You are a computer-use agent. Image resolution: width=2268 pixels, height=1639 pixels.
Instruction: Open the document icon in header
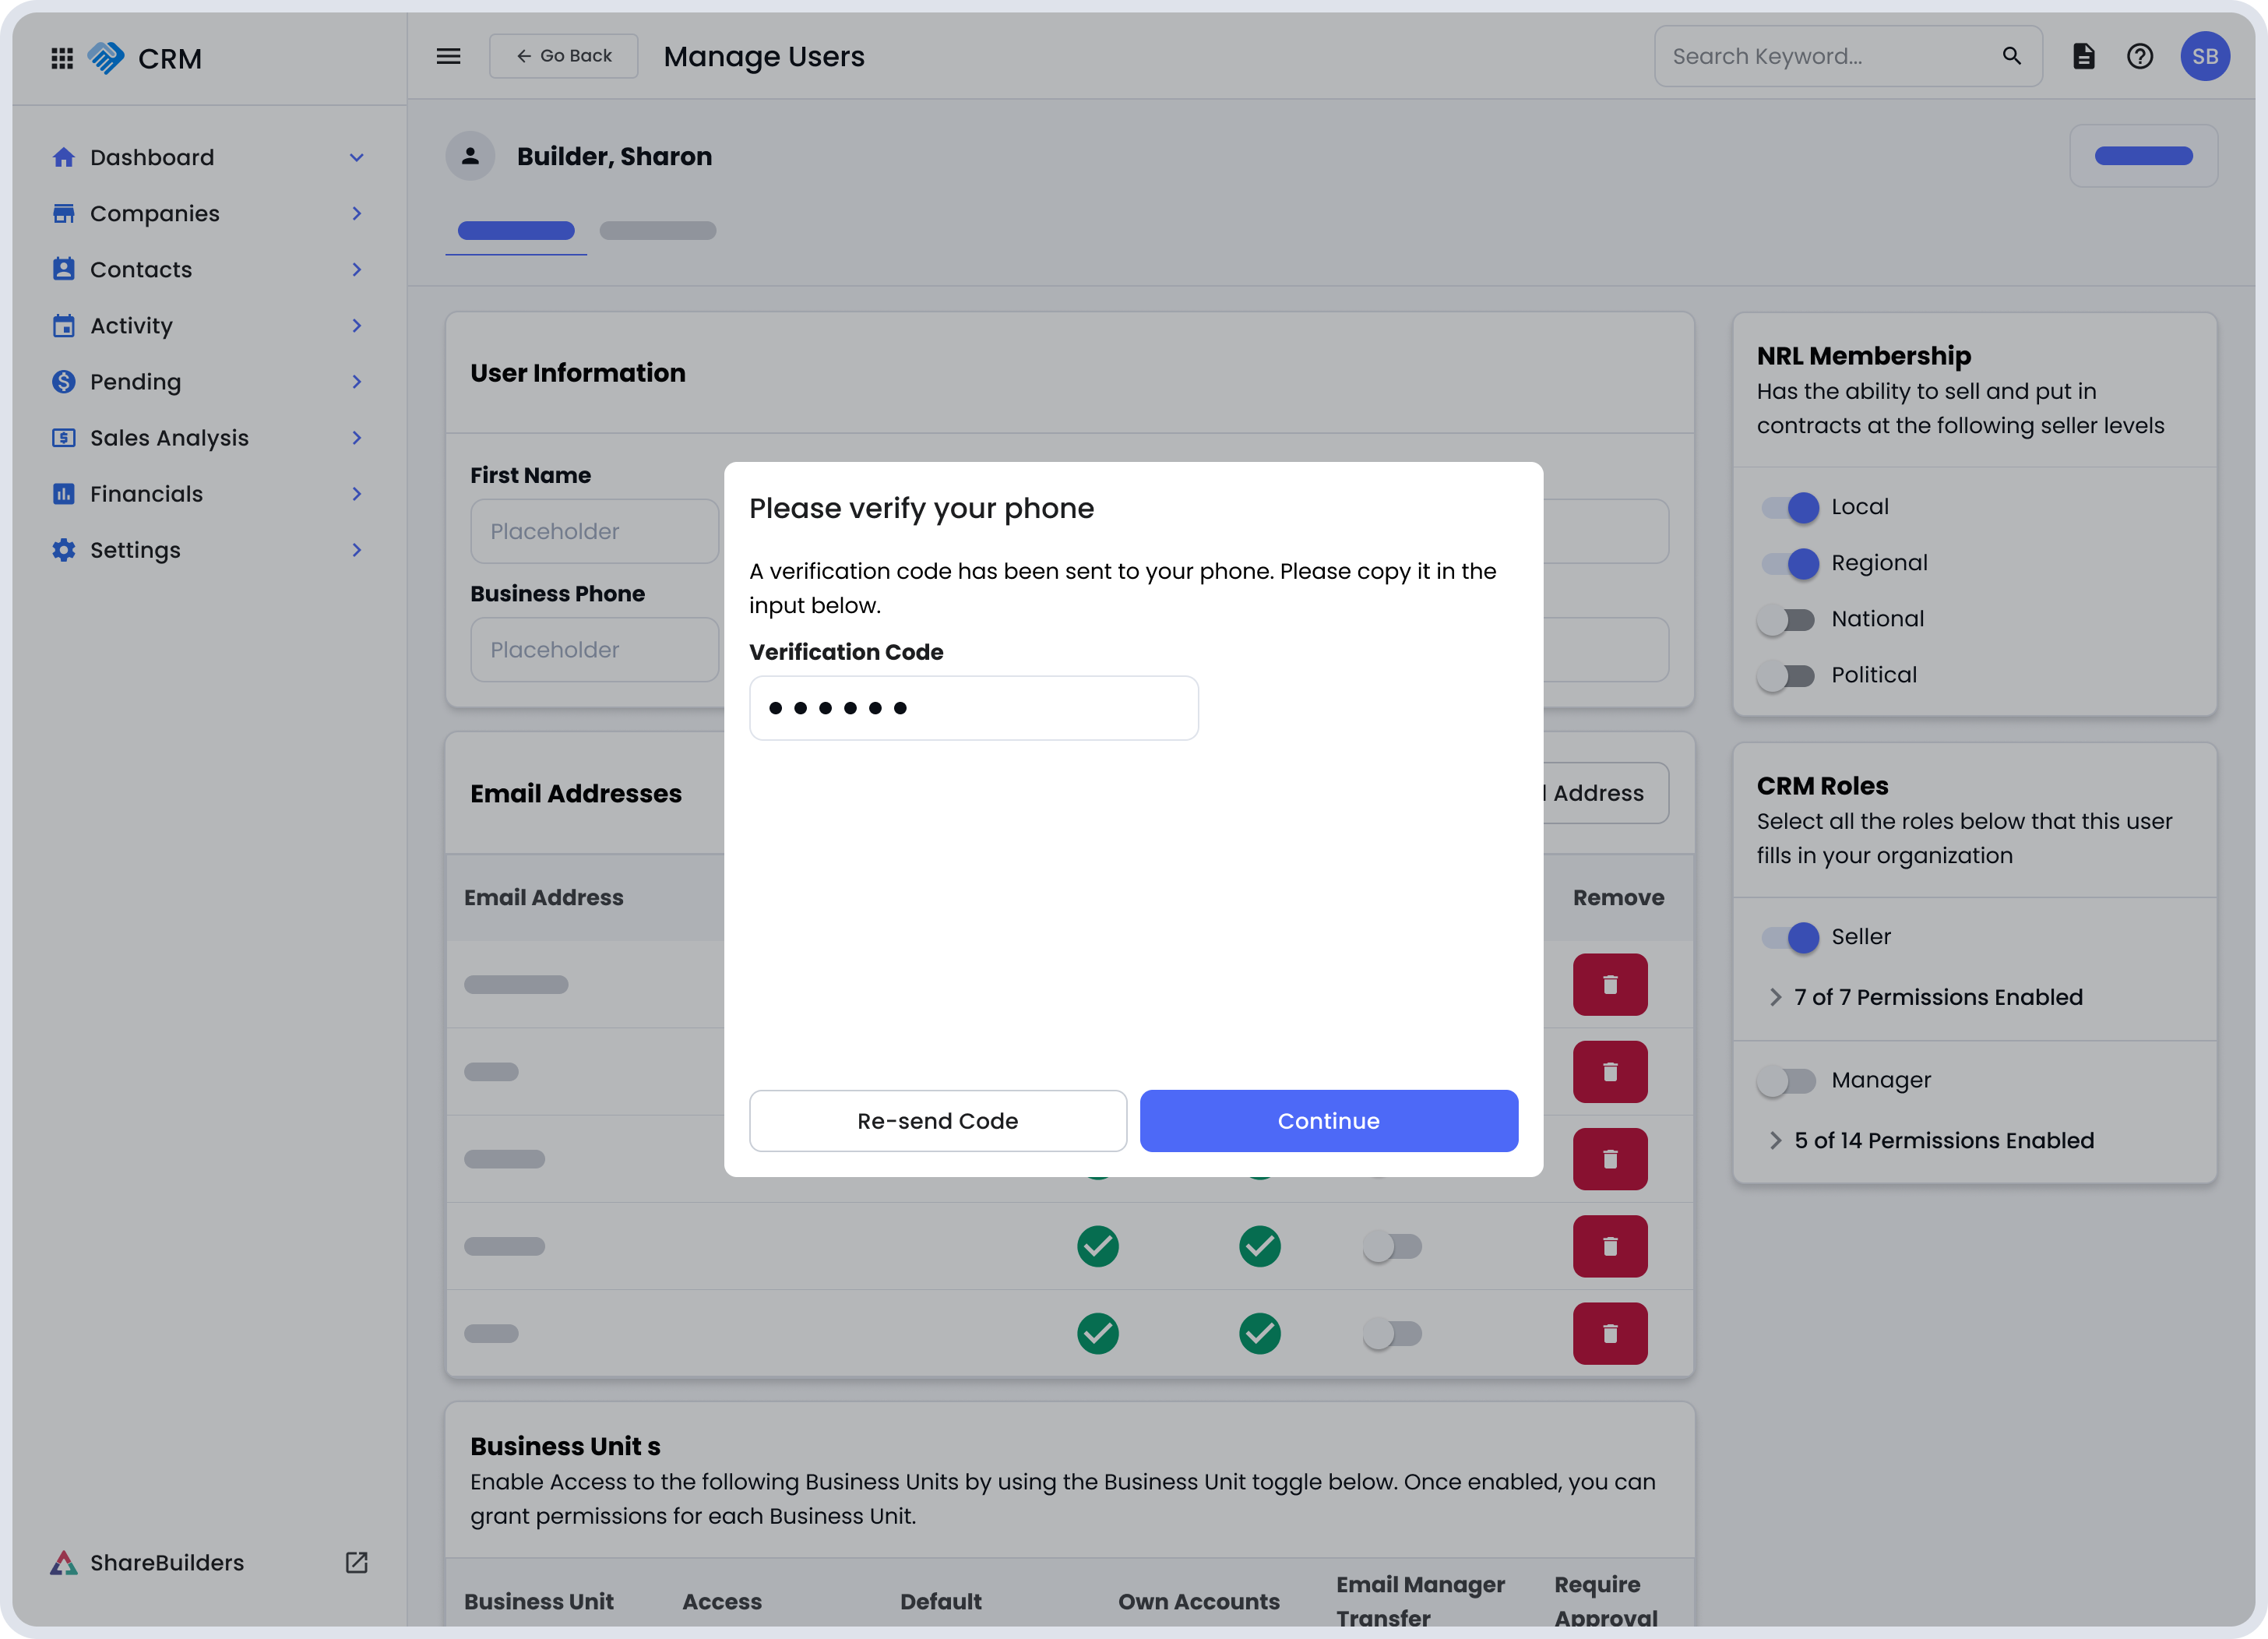point(2084,56)
